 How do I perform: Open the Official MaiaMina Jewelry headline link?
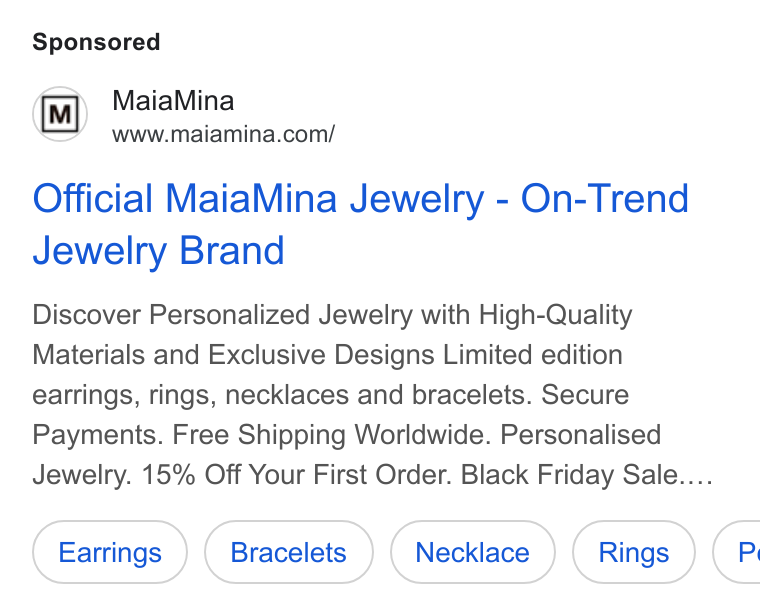point(361,224)
